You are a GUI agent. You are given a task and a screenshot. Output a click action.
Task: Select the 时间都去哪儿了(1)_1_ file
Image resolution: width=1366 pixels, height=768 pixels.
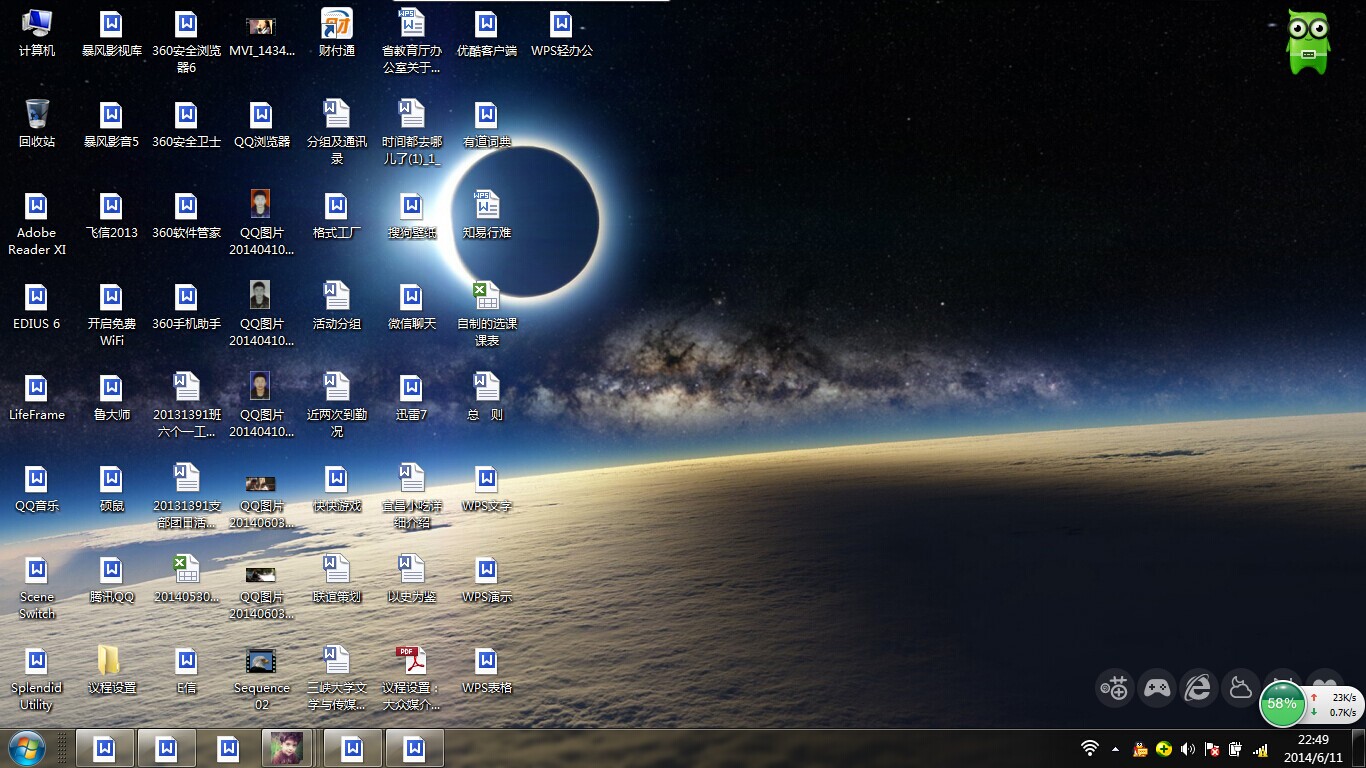[x=412, y=133]
